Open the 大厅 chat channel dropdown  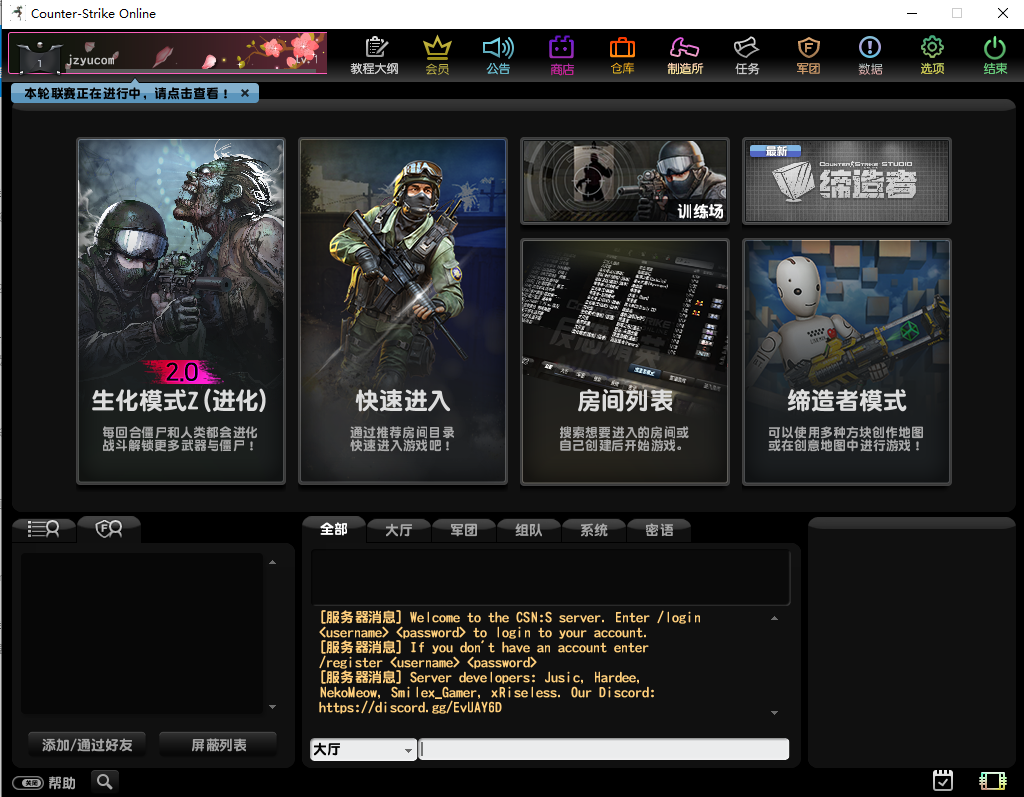pos(362,749)
